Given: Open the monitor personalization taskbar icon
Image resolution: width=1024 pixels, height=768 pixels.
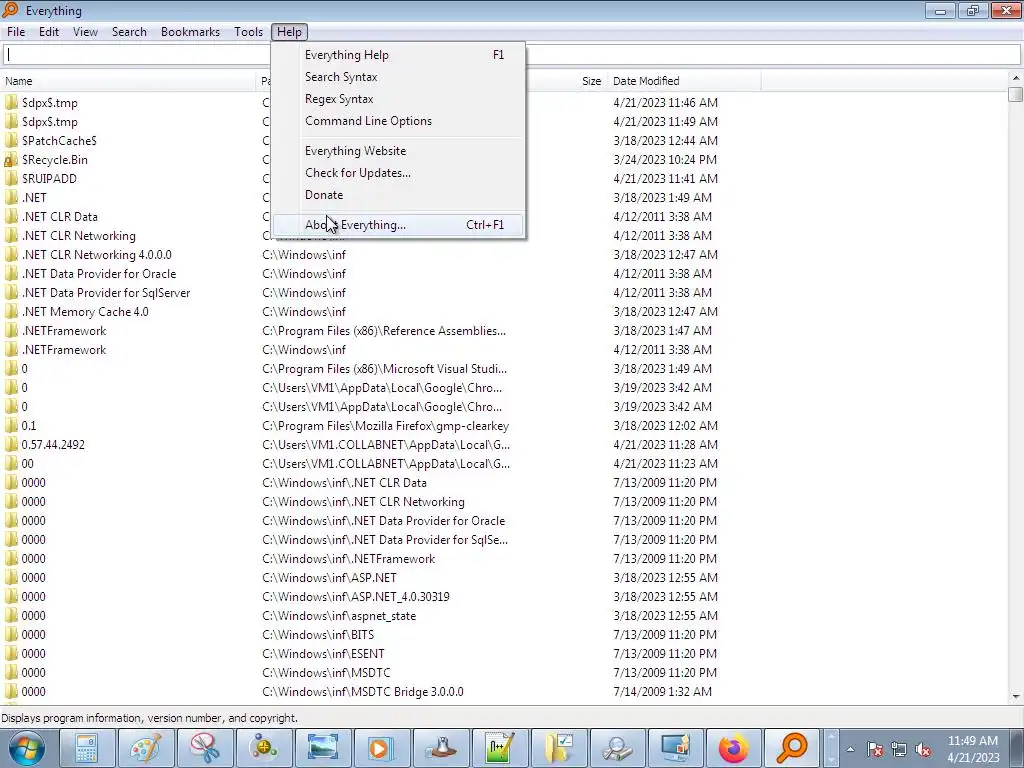Looking at the screenshot, I should (x=676, y=748).
